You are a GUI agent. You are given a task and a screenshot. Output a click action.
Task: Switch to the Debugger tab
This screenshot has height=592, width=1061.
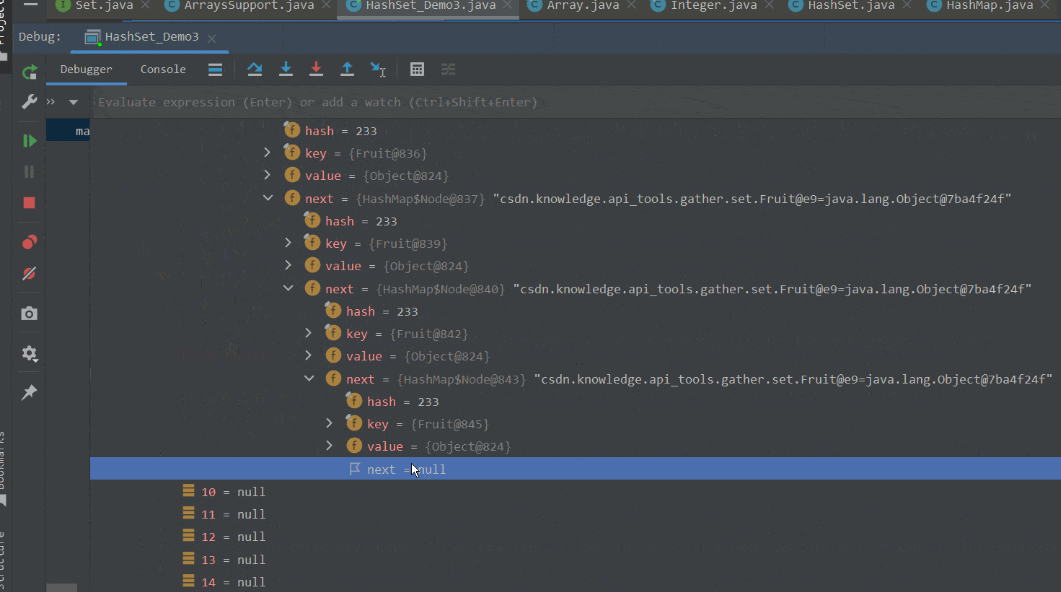pos(86,69)
